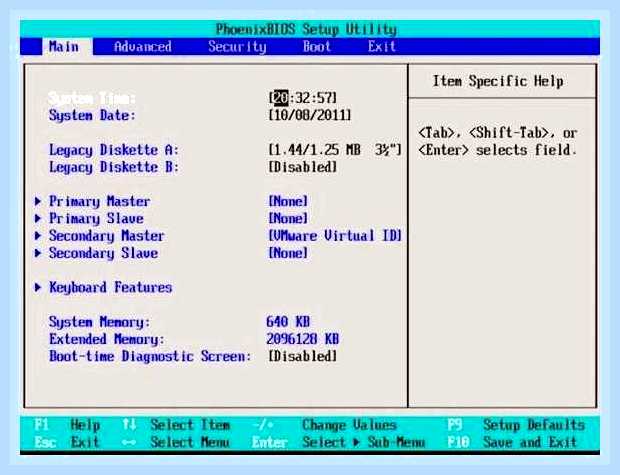Image resolution: width=620 pixels, height=475 pixels.
Task: Open Keyboard Features submenu label
Action: click(x=110, y=288)
